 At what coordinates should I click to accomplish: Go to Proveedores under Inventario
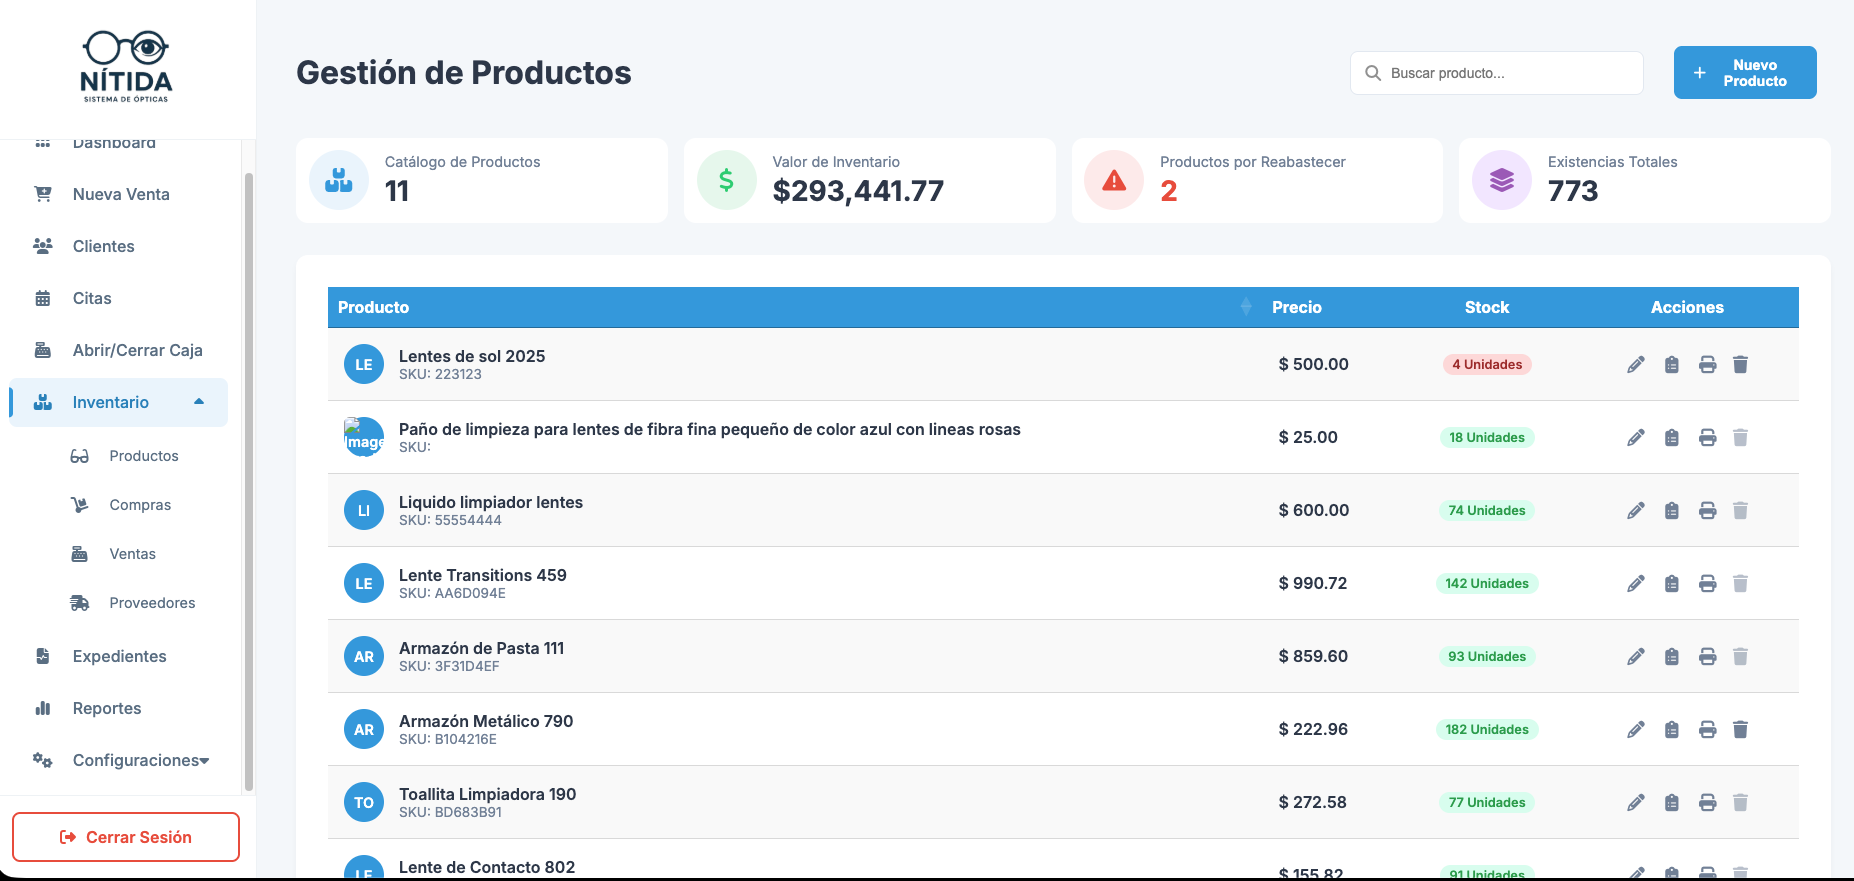(x=152, y=603)
